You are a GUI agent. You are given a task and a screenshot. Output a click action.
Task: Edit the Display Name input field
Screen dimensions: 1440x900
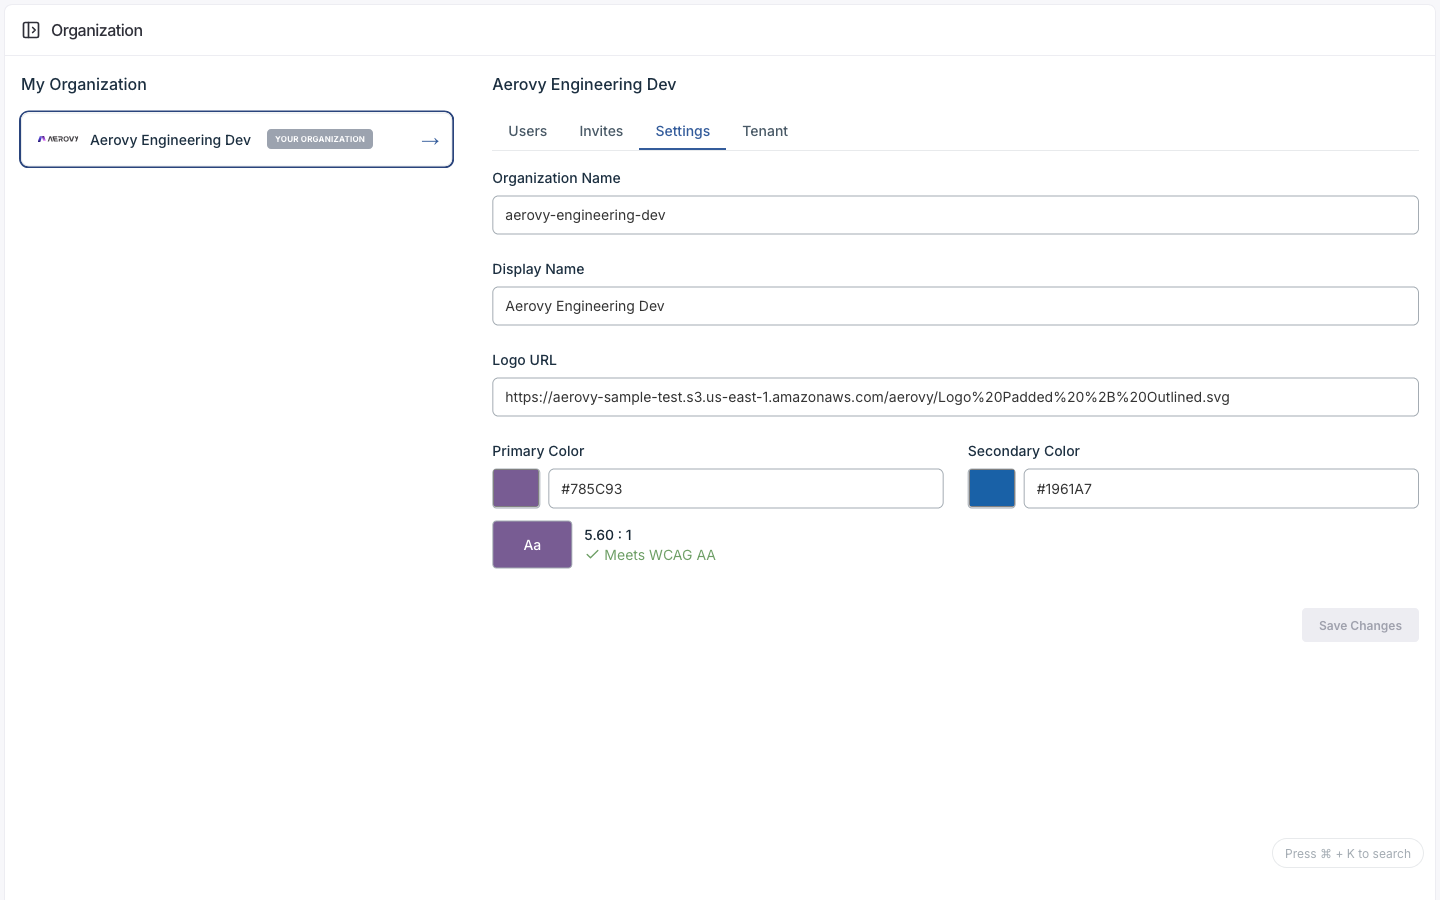[955, 306]
